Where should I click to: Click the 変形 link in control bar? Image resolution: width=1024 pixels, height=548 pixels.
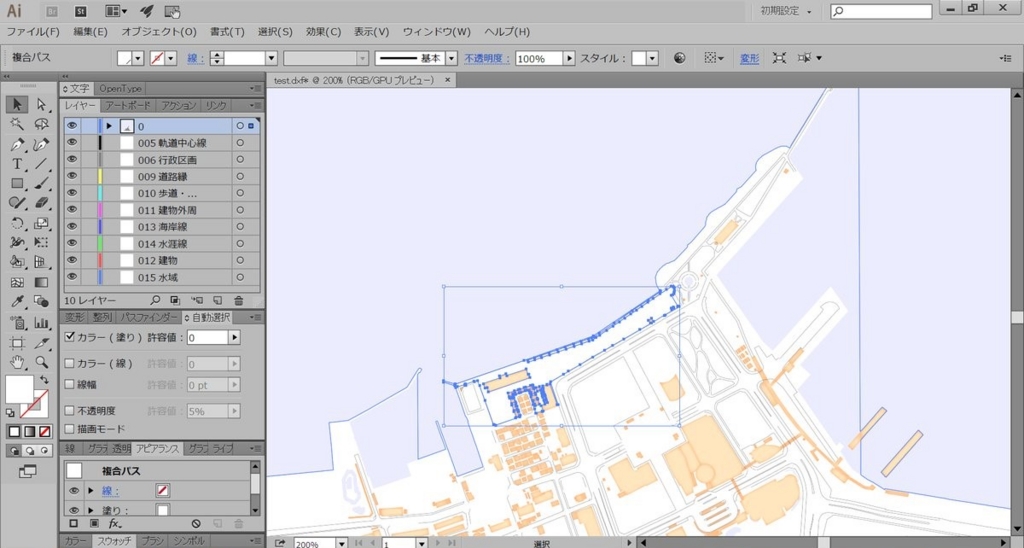coord(749,59)
